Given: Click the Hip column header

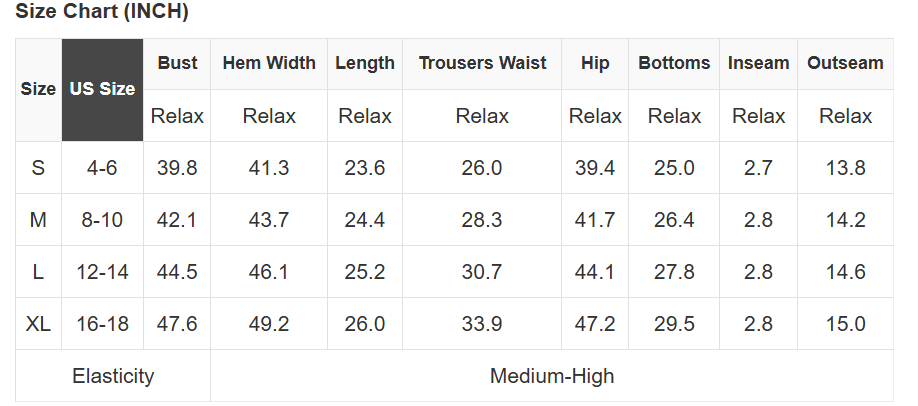Looking at the screenshot, I should (x=595, y=63).
